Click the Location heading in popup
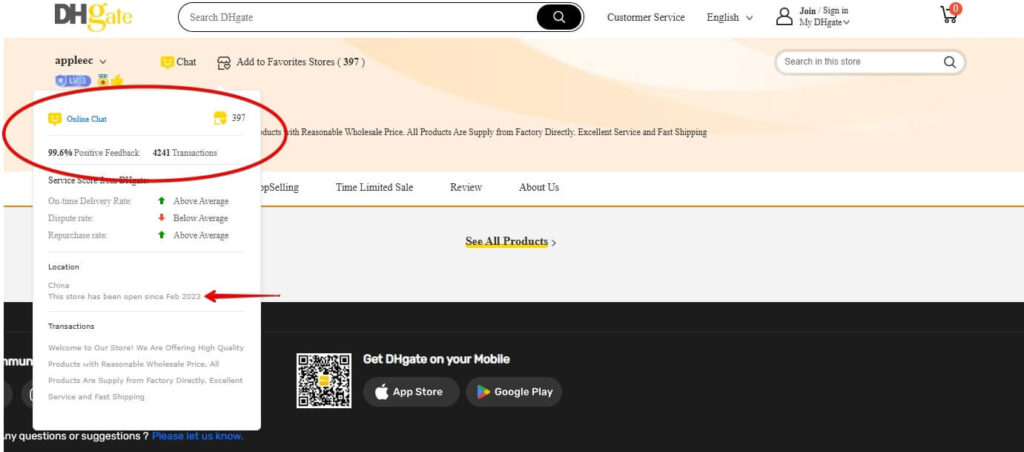This screenshot has width=1024, height=452. click(x=63, y=267)
